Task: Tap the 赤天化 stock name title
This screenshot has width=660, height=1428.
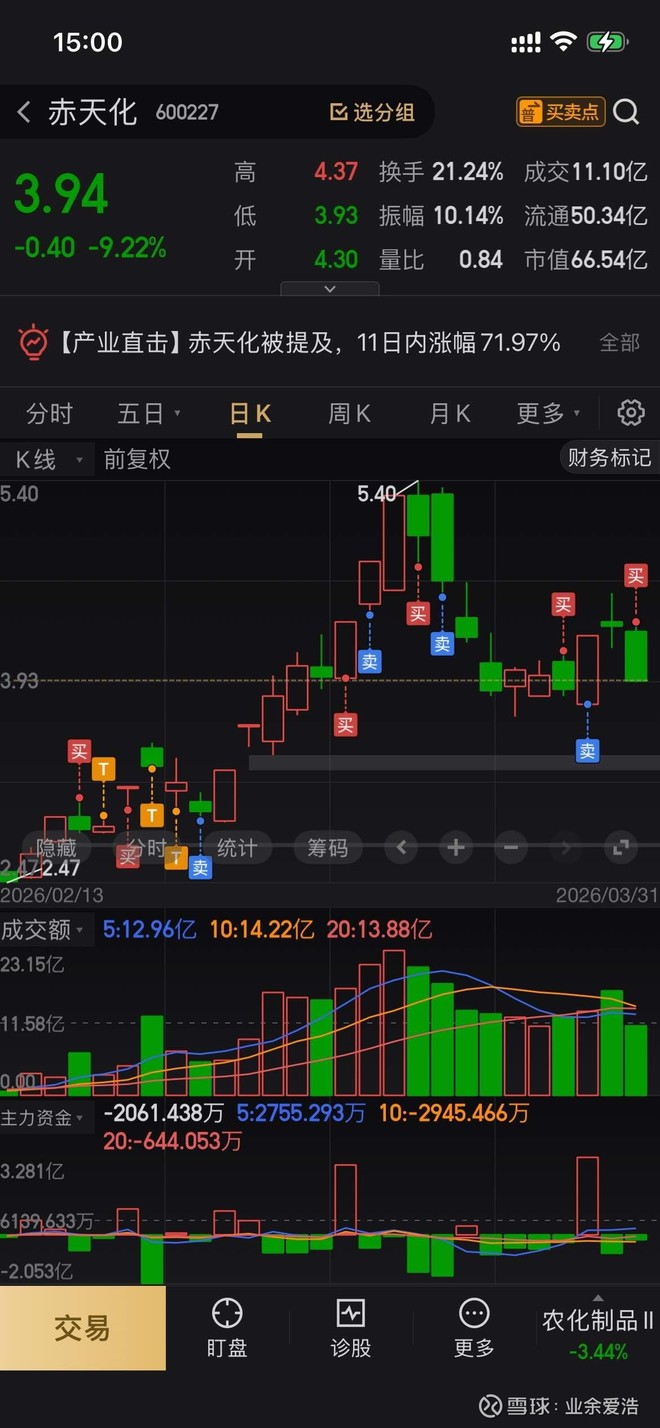Action: (92, 112)
